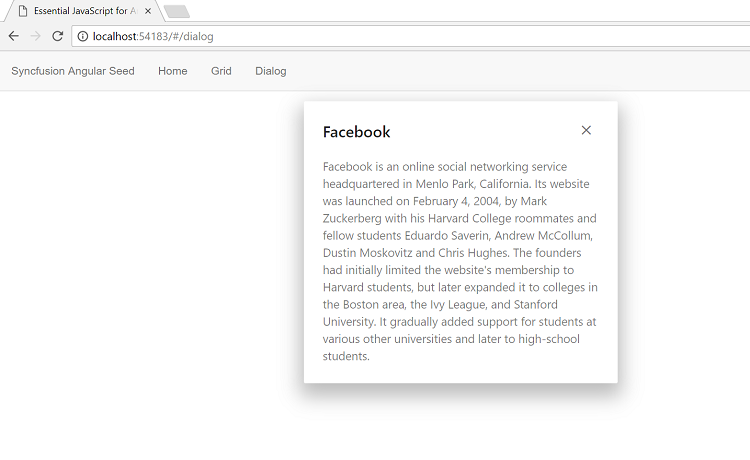View site information icon beside localhost
The height and width of the screenshot is (460, 750).
(83, 36)
